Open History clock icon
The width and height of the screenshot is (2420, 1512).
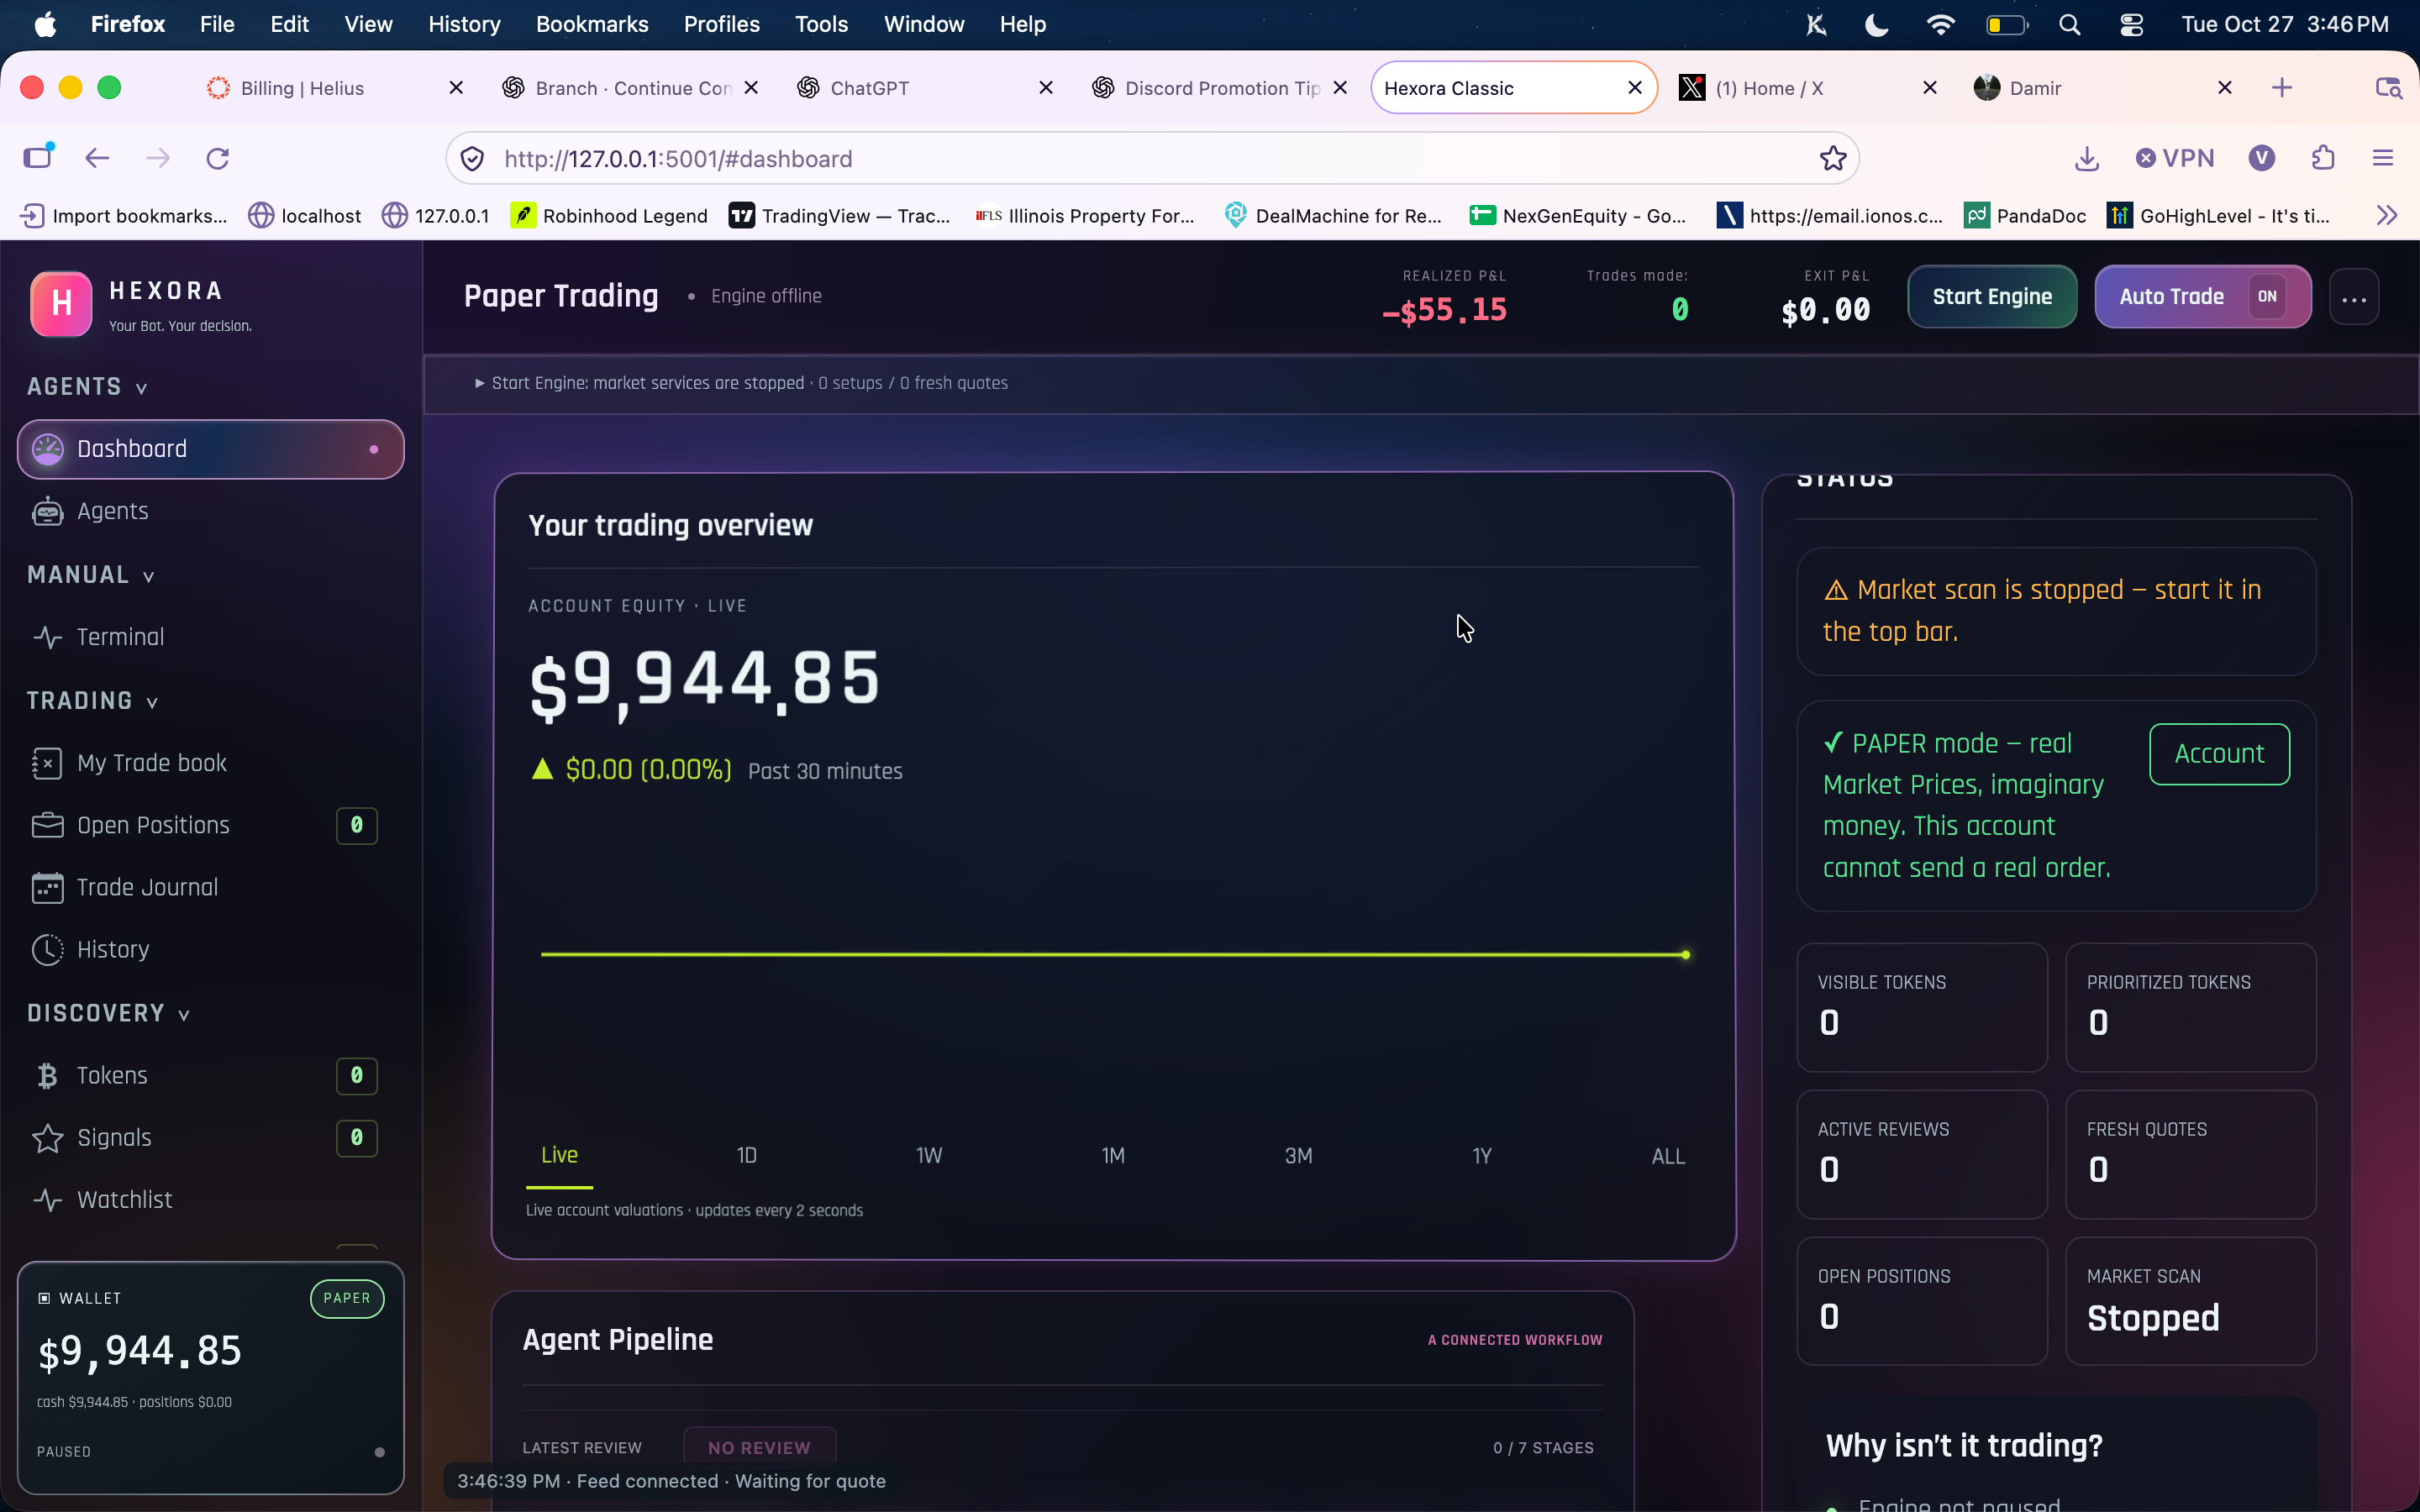47,949
